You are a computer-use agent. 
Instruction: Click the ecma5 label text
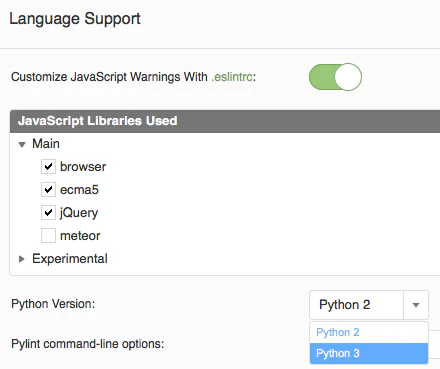tap(79, 190)
